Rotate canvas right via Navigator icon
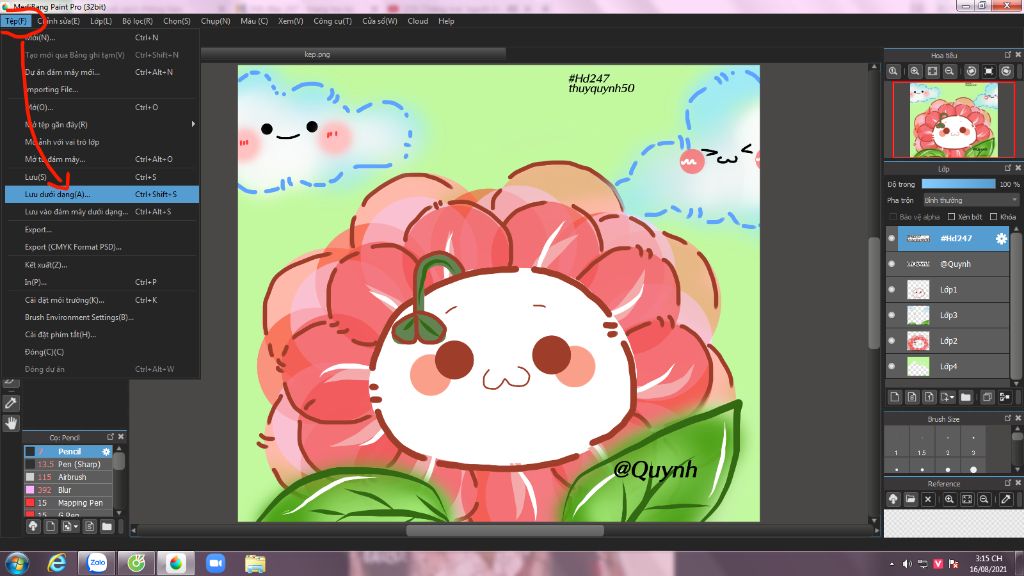 coord(1006,71)
